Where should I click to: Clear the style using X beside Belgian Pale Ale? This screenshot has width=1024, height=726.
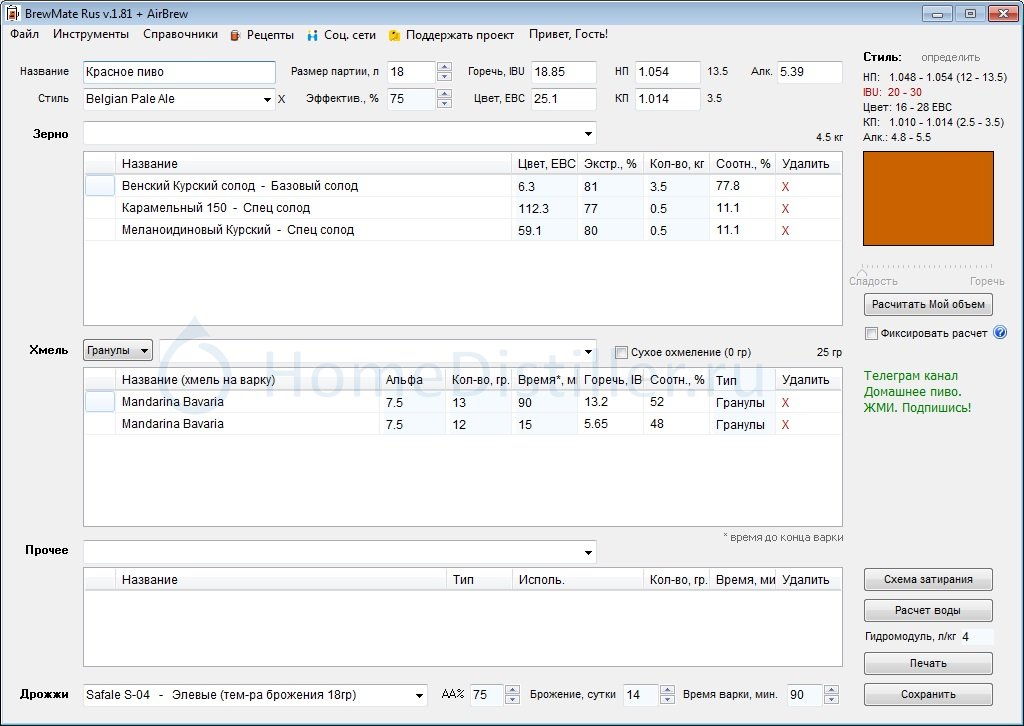[x=281, y=99]
